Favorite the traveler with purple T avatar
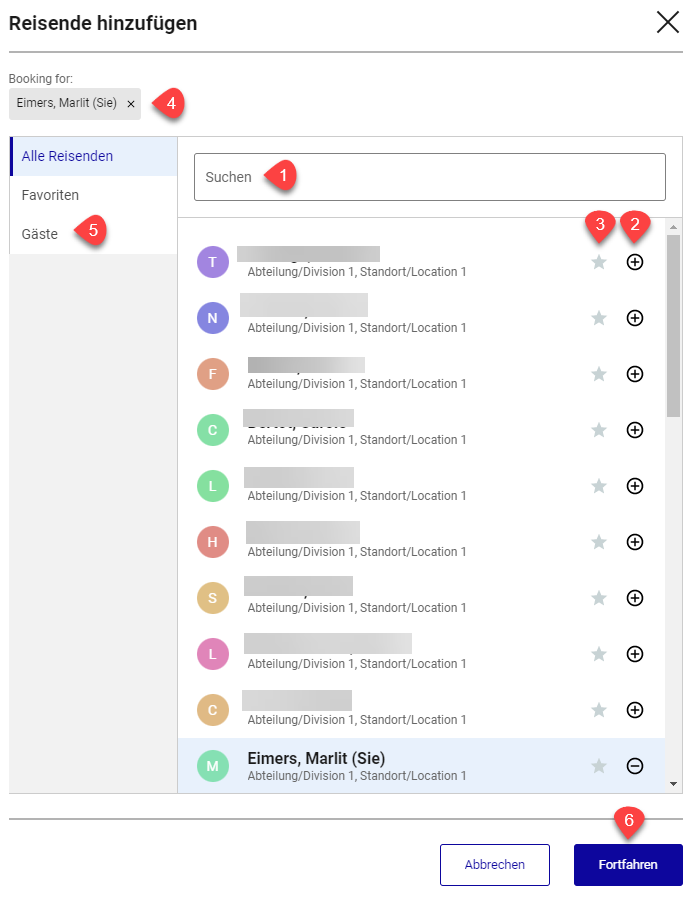686x897 pixels. tap(598, 262)
